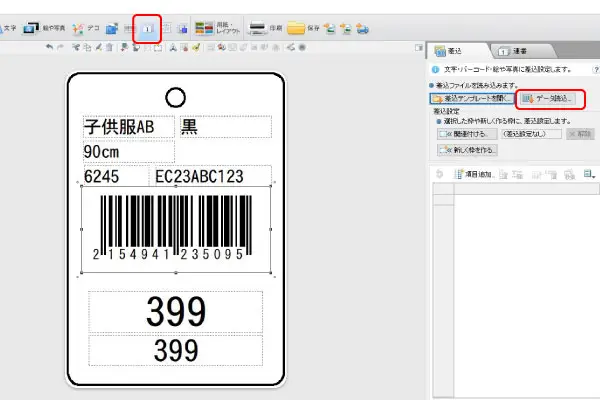Select the large 399 price frame
The width and height of the screenshot is (600, 400).
tap(176, 312)
